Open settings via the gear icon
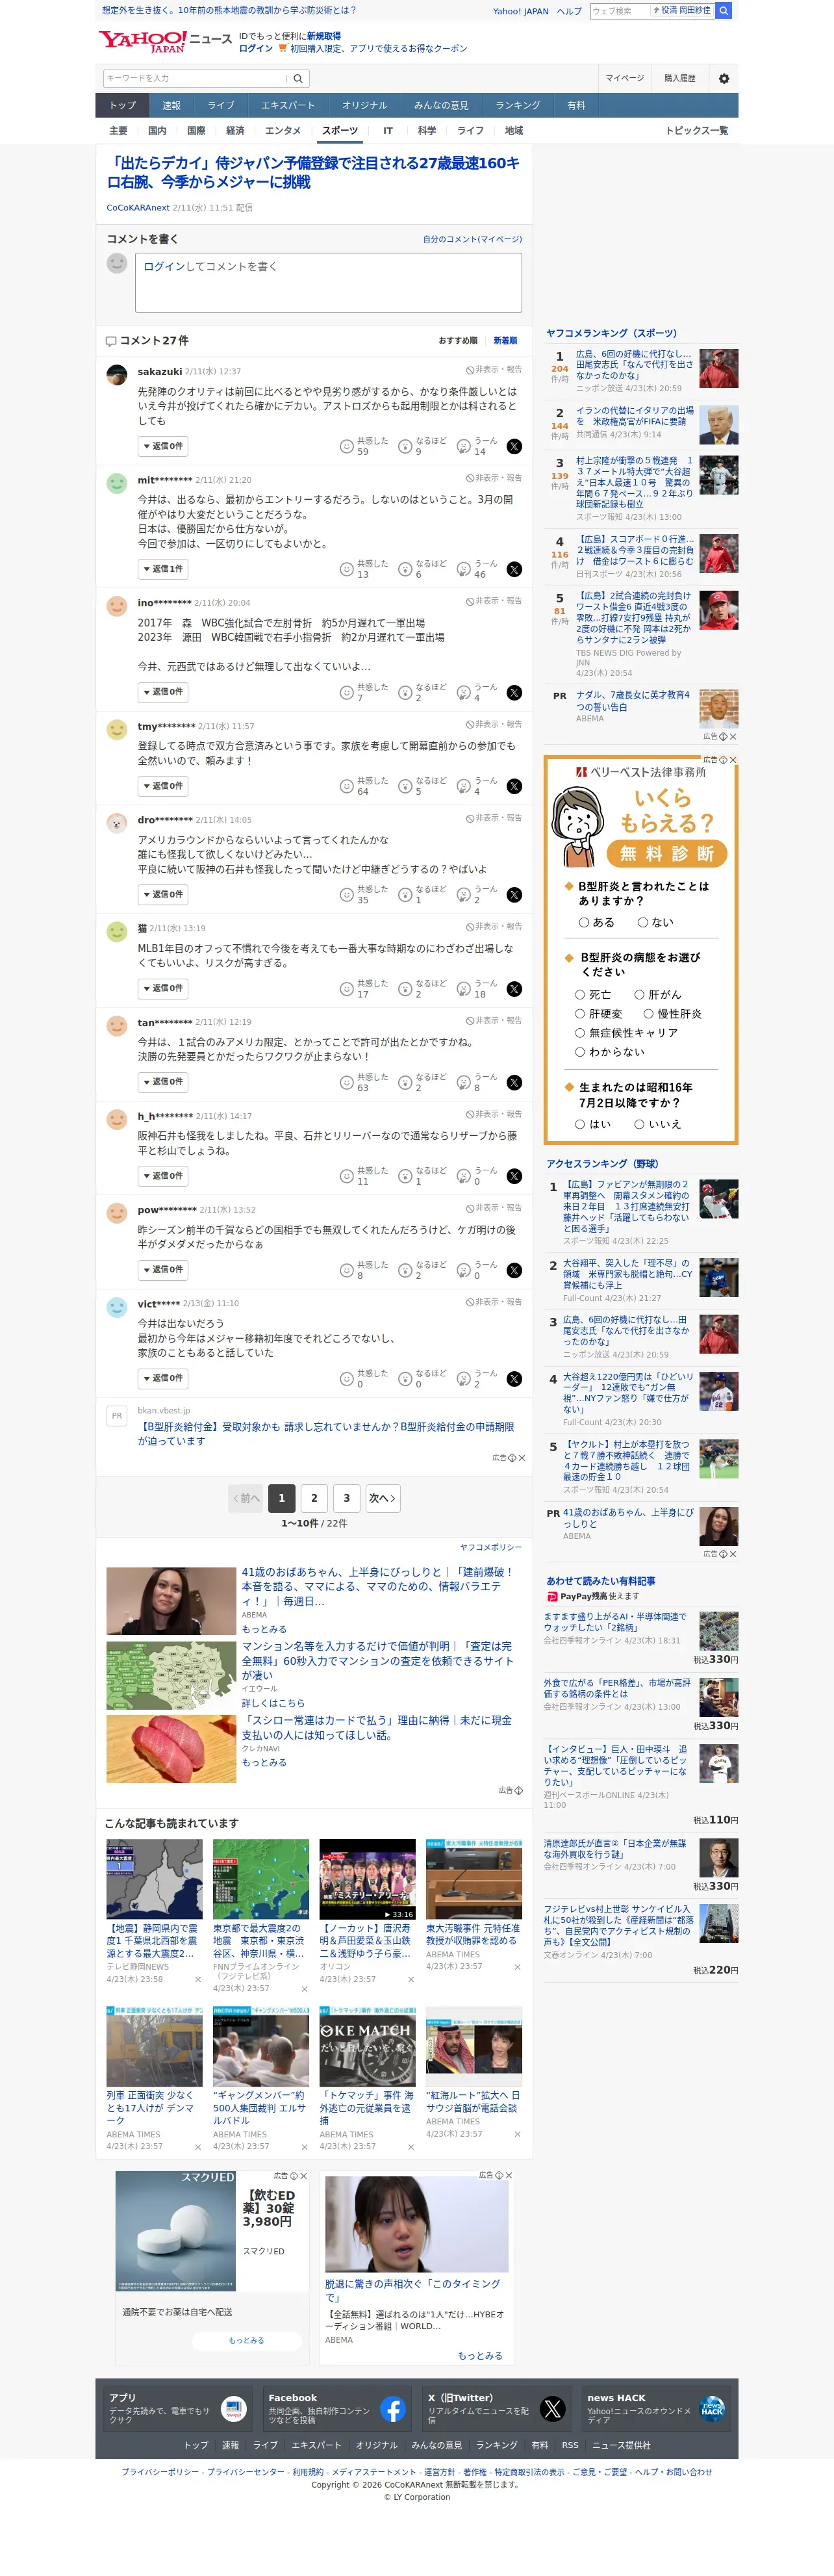Screen dimensions: 834x2576 pyautogui.click(x=724, y=78)
